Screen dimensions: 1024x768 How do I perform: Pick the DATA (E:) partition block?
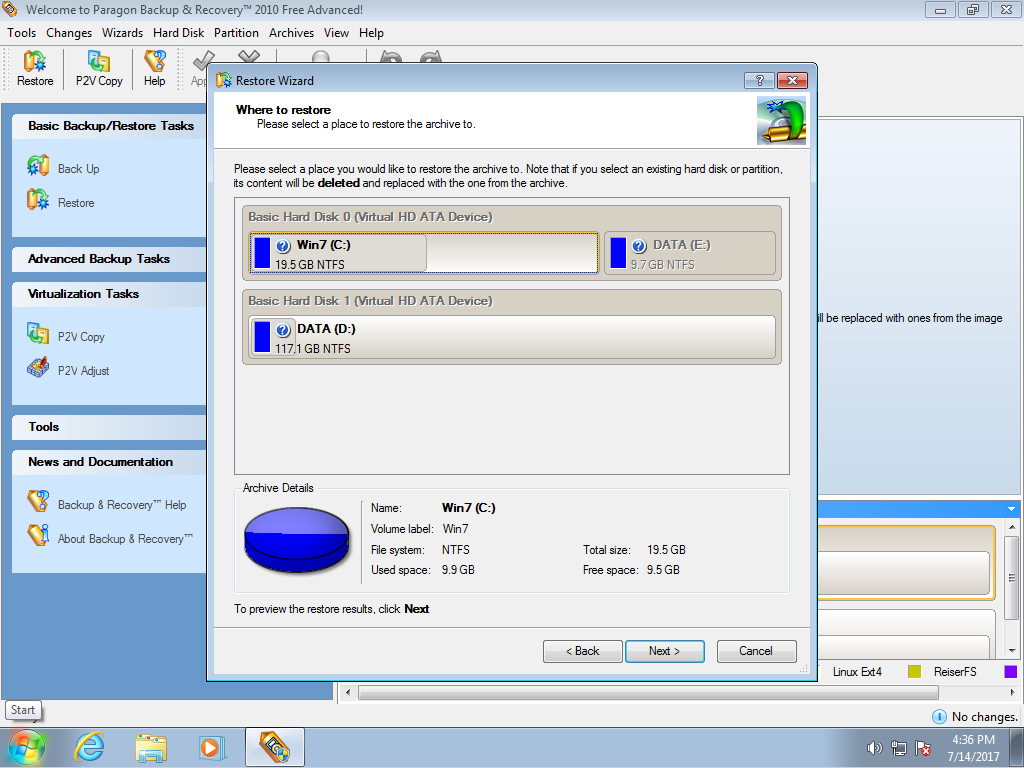[690, 253]
